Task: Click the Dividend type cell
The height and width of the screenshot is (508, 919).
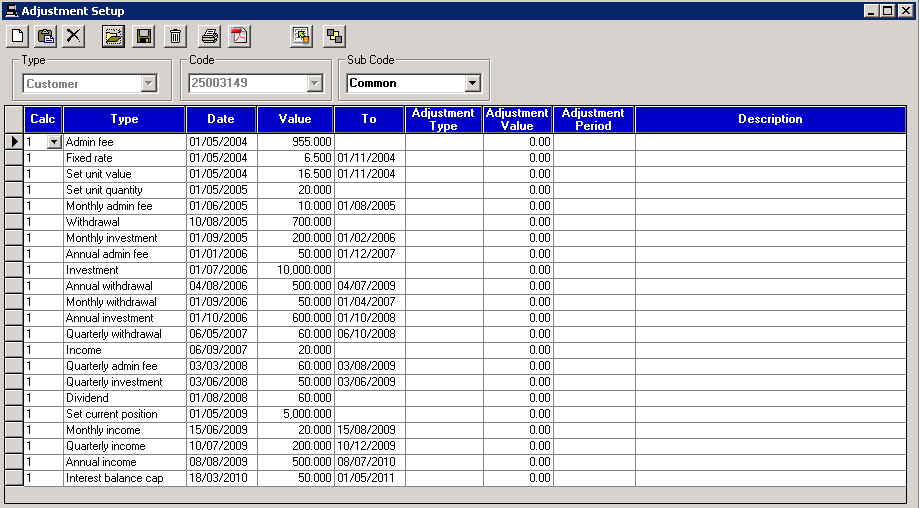Action: 124,398
